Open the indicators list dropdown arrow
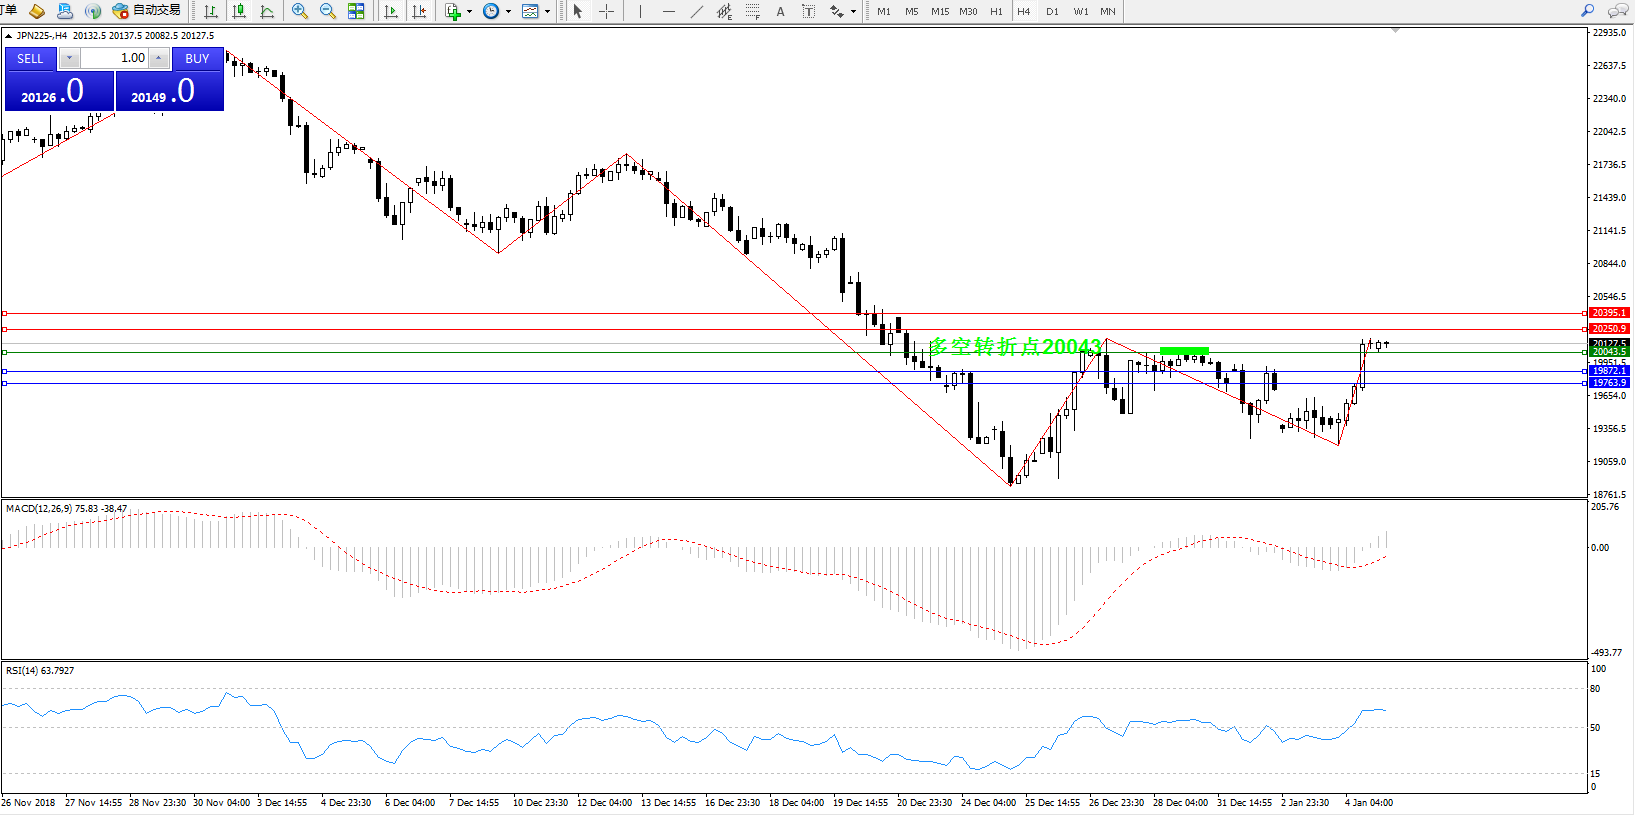This screenshot has width=1635, height=815. click(470, 12)
